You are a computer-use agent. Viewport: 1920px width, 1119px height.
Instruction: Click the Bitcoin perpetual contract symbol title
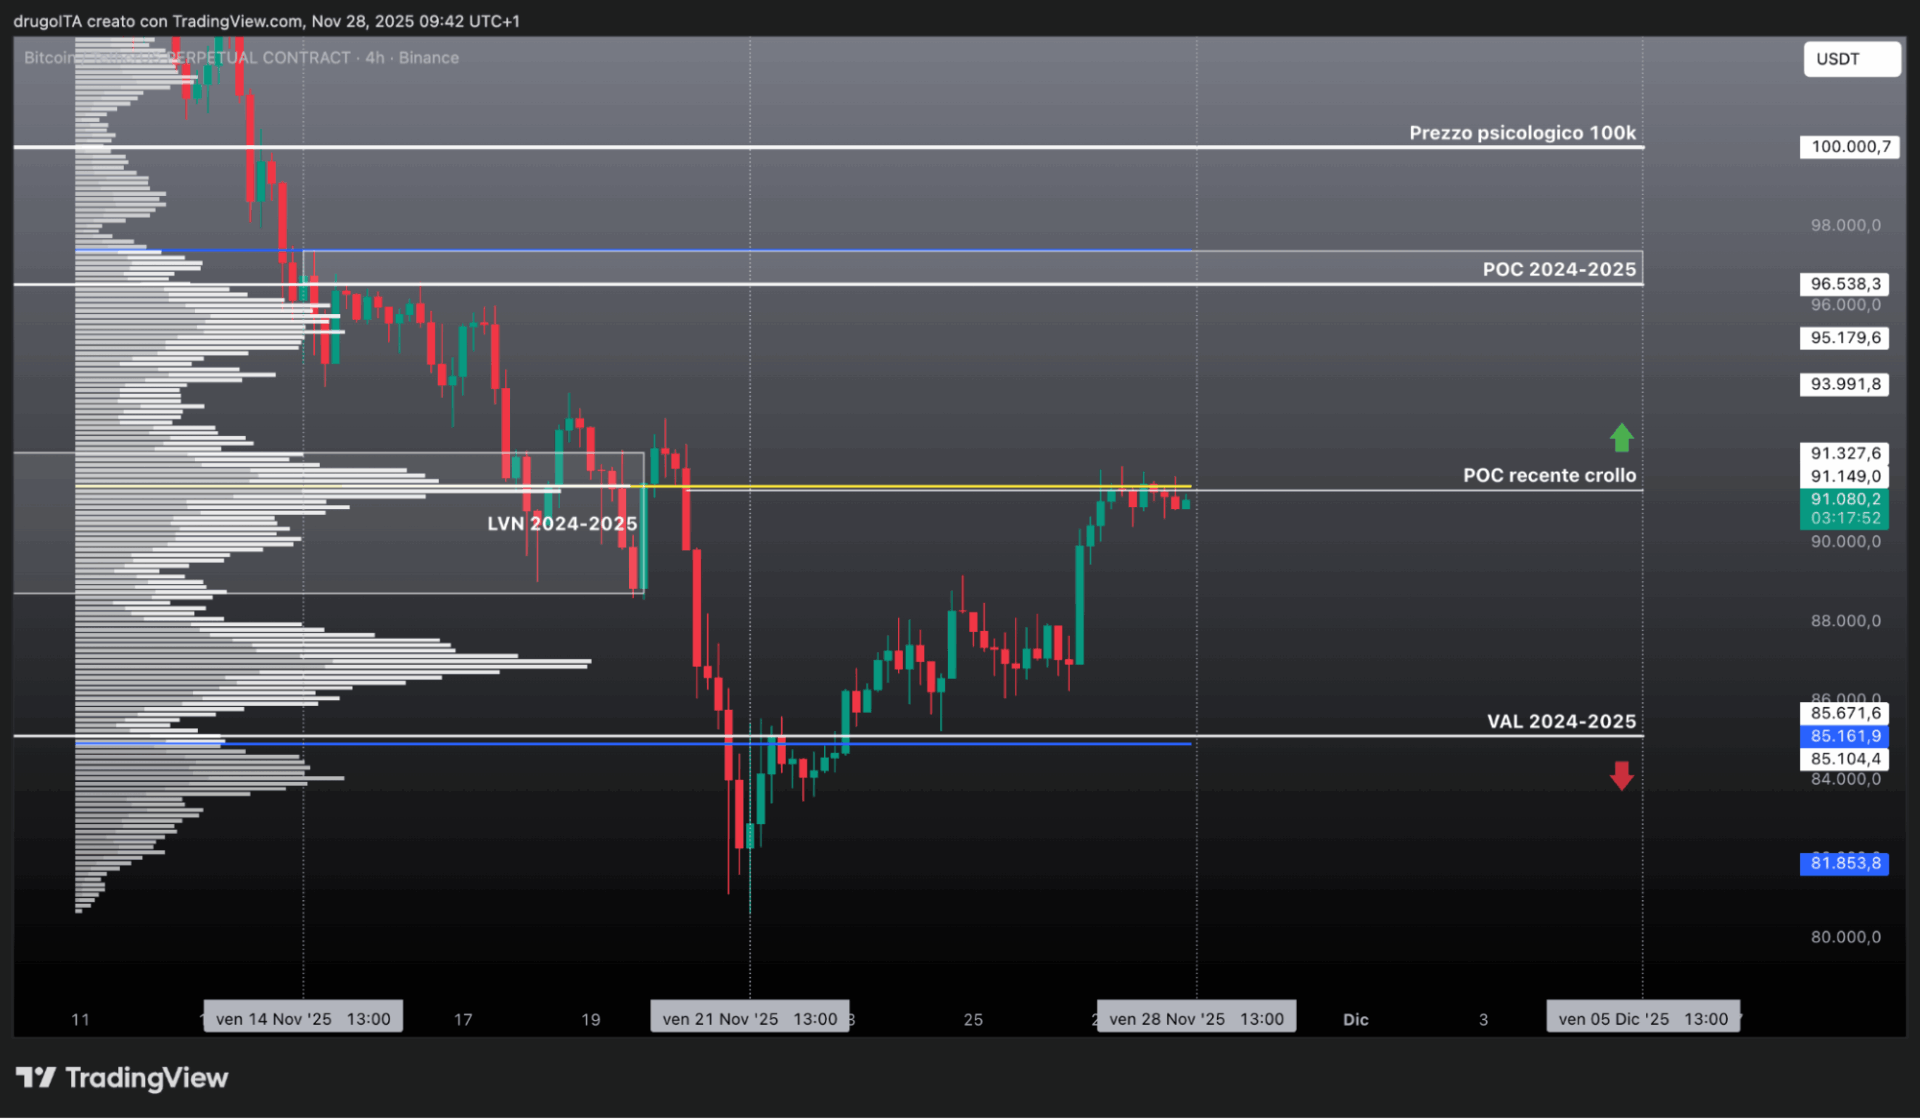pos(241,58)
